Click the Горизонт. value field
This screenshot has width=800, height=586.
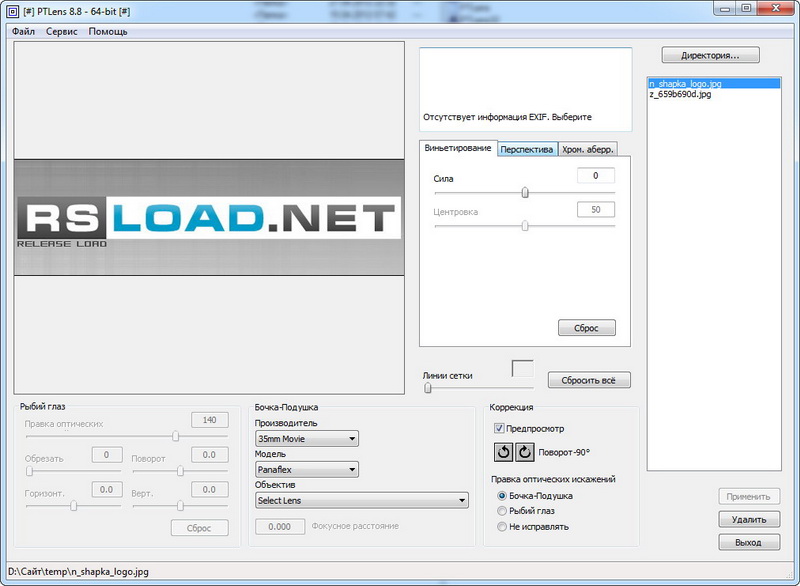coord(107,490)
